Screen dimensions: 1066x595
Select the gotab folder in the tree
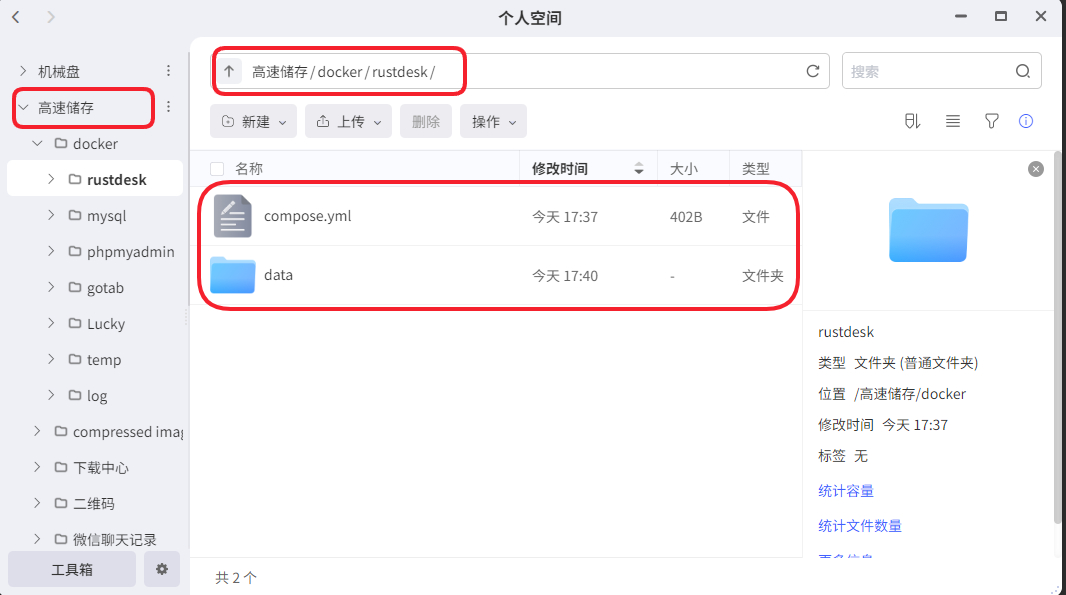105,288
